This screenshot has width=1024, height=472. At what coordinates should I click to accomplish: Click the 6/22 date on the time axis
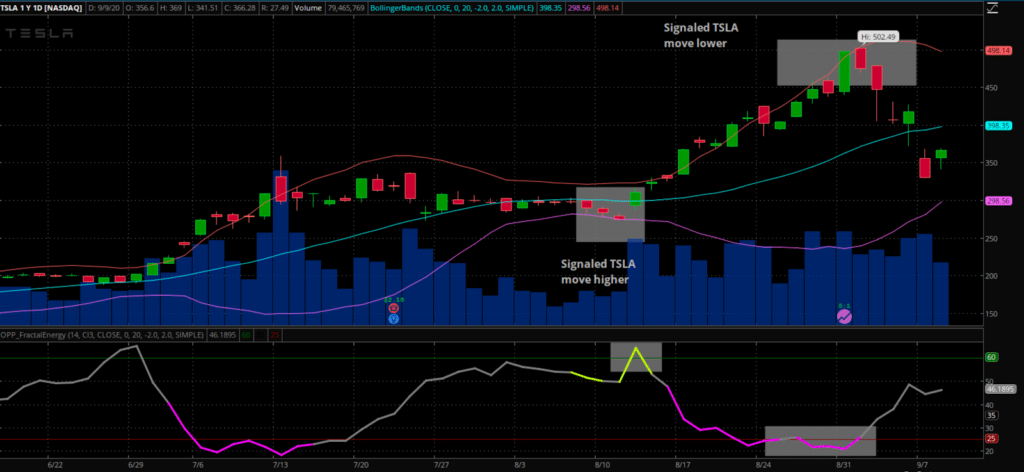(55, 465)
